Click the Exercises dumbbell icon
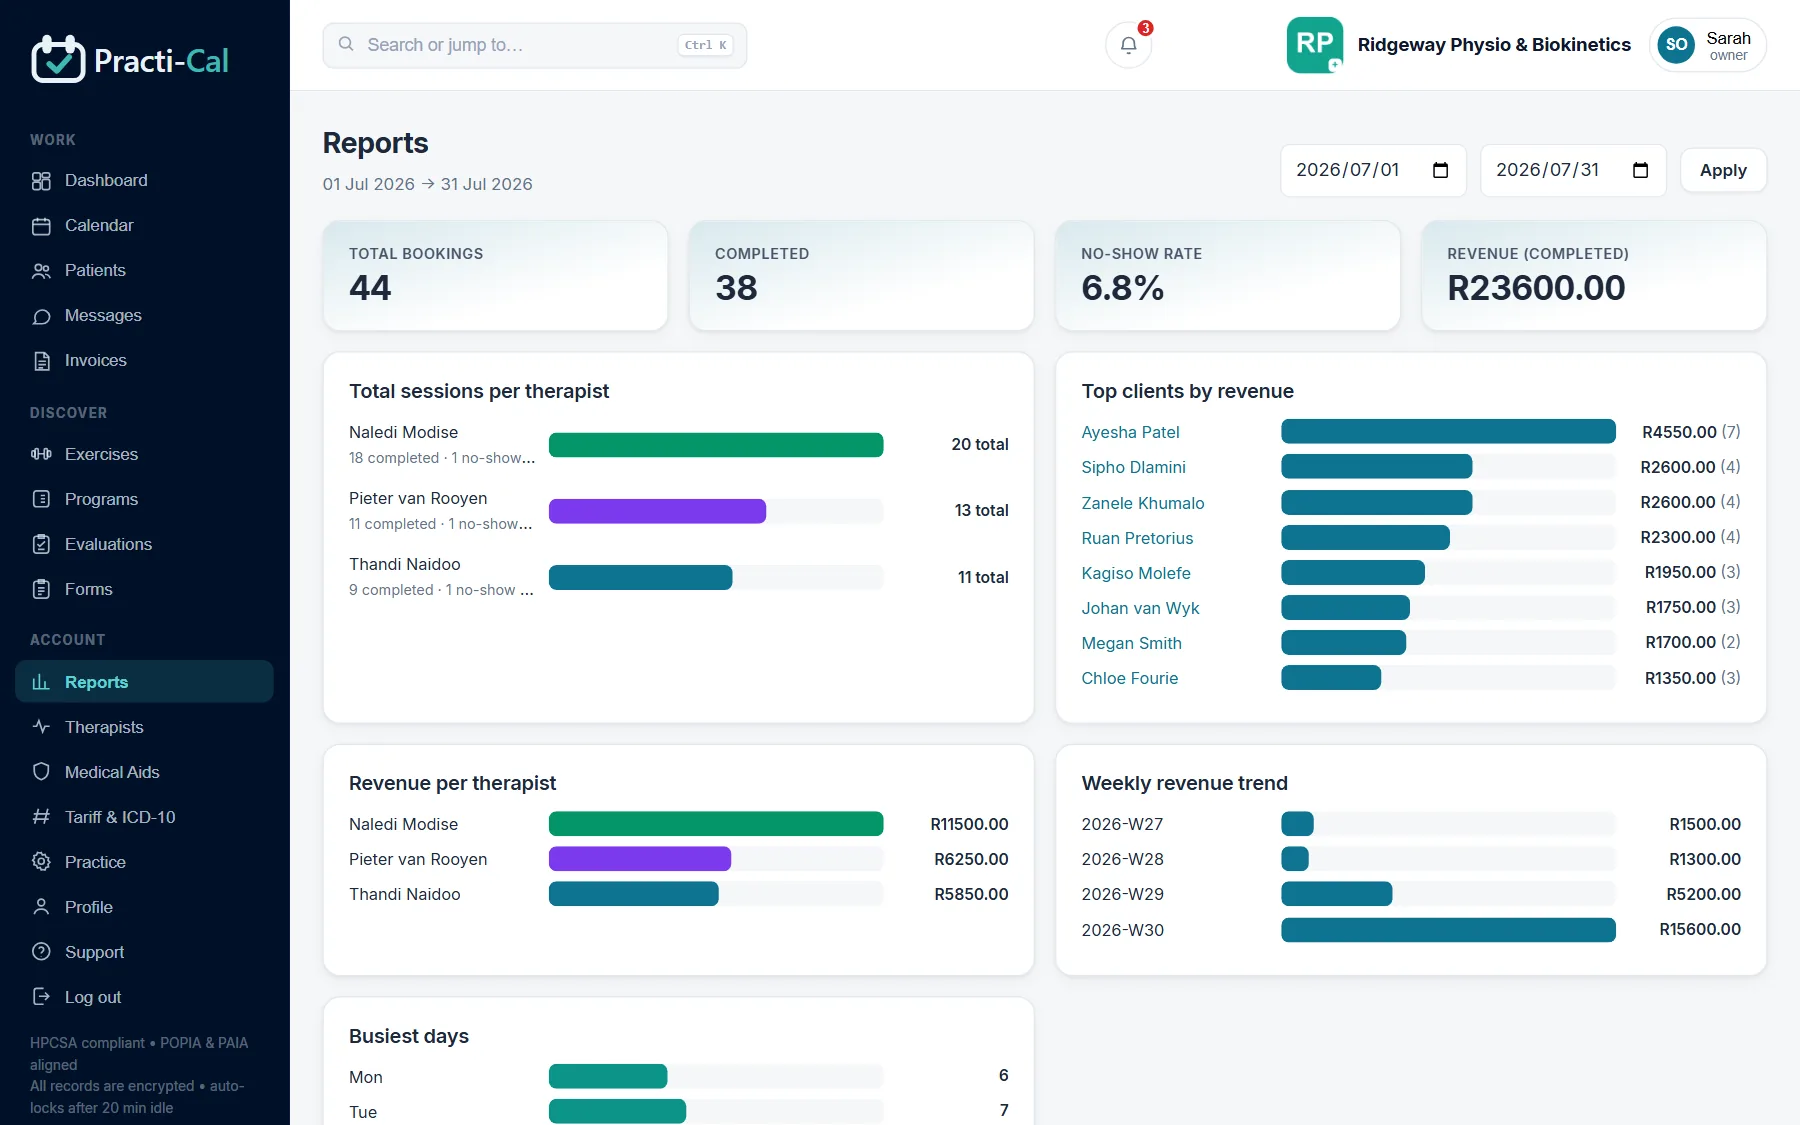The height and width of the screenshot is (1125, 1800). point(41,454)
